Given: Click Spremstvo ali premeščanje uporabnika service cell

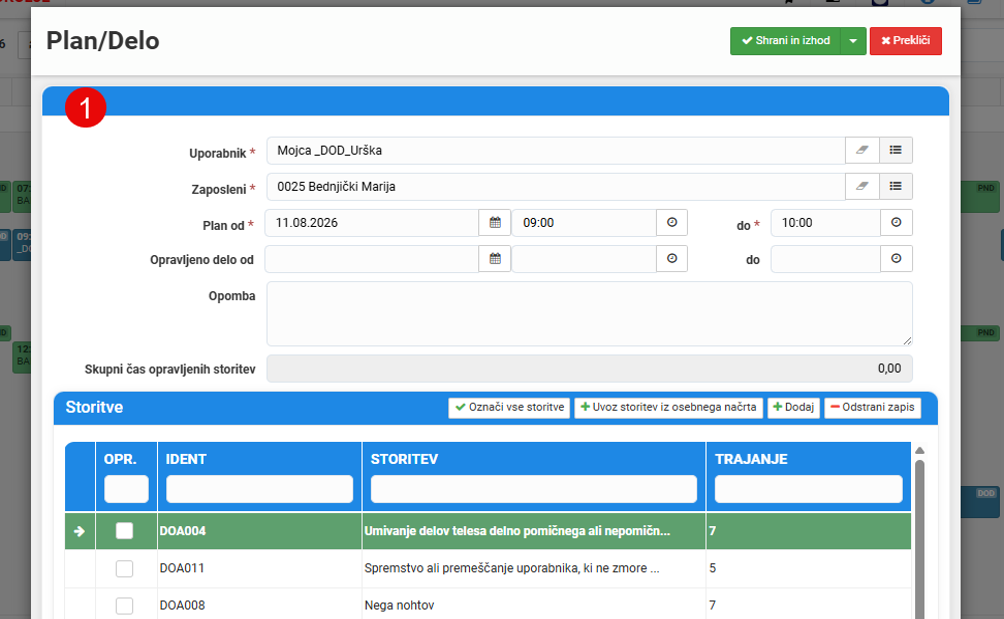Looking at the screenshot, I should pos(533,568).
